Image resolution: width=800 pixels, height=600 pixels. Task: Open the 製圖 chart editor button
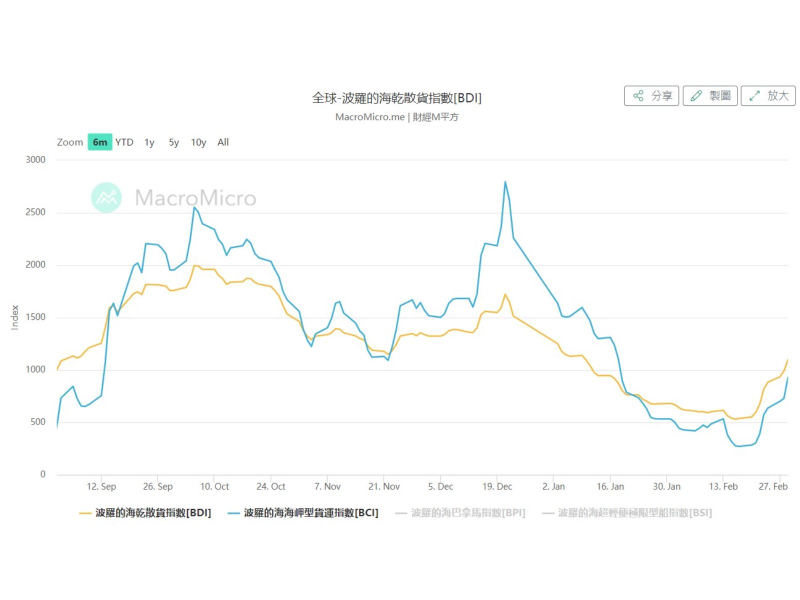(x=710, y=96)
